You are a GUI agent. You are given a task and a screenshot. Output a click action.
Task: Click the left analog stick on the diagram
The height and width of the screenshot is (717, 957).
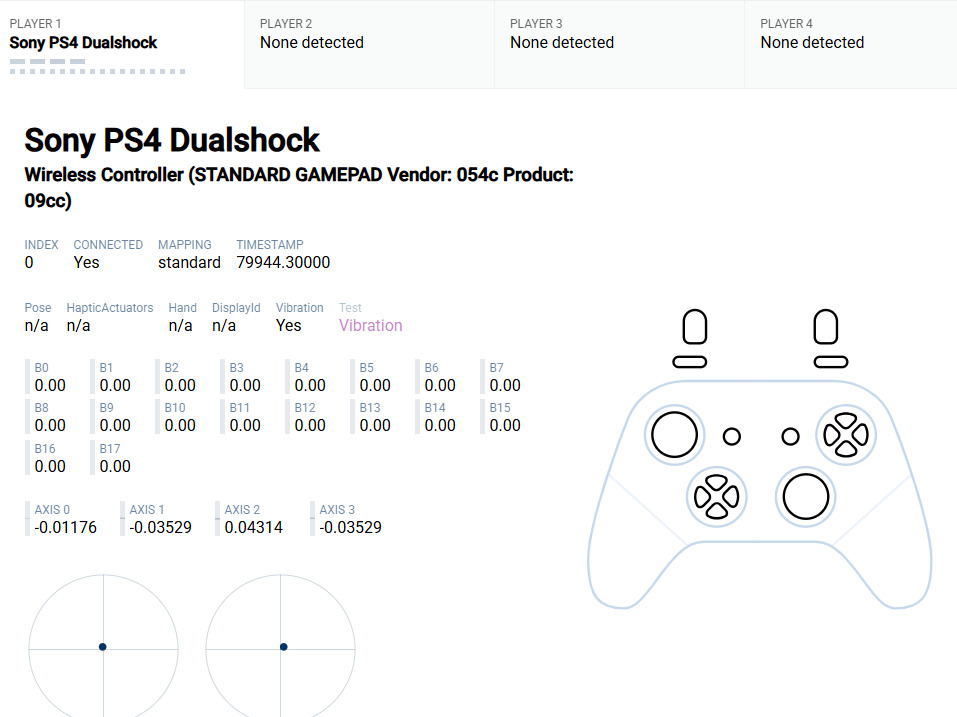point(674,435)
